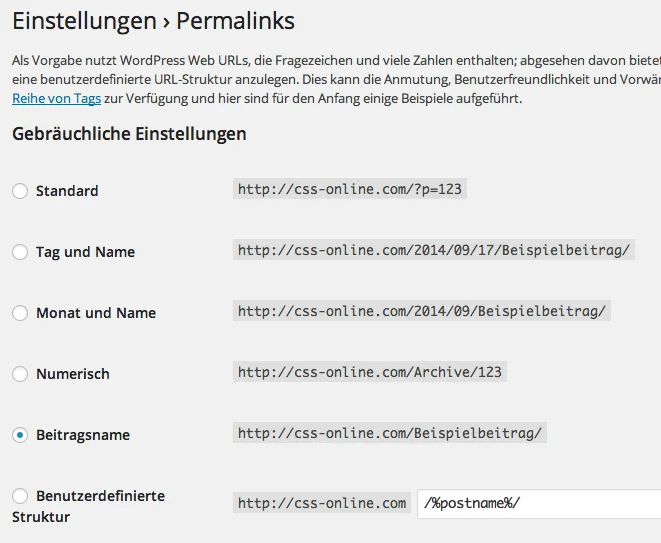Click the Numerisch text label
661x543 pixels.
73,374
